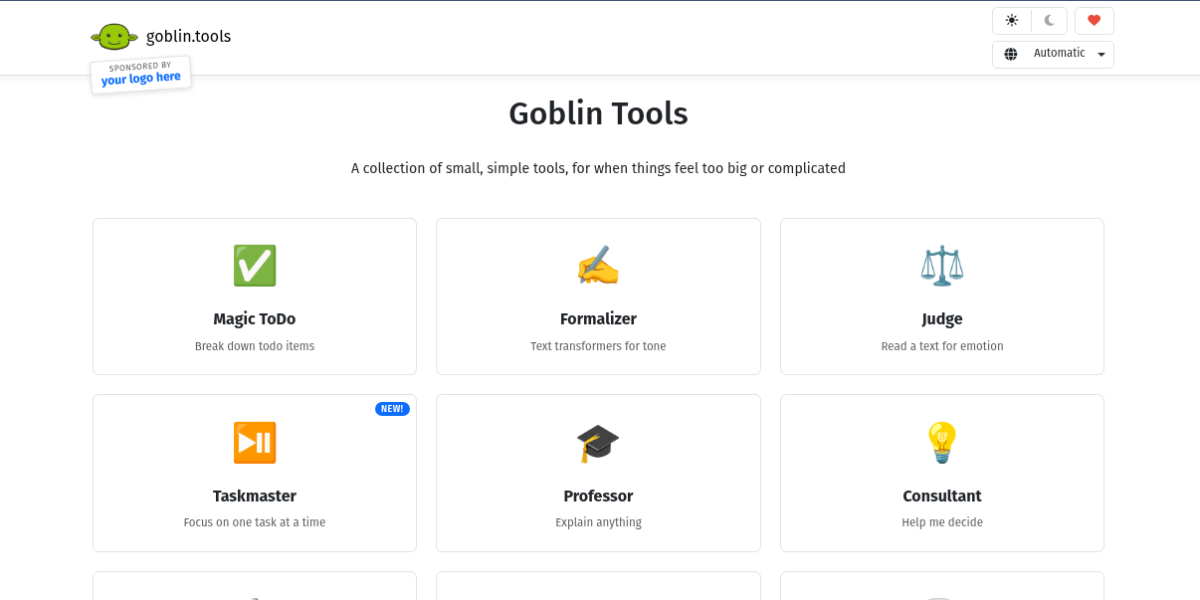
Task: Click 'Read a text for emotion' text
Action: (942, 346)
